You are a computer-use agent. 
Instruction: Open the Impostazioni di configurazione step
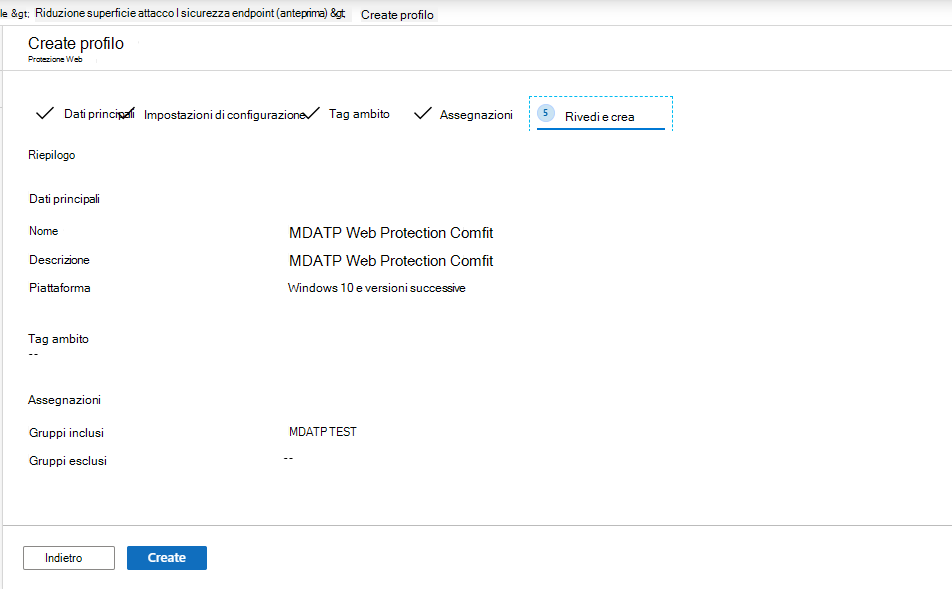coord(224,115)
